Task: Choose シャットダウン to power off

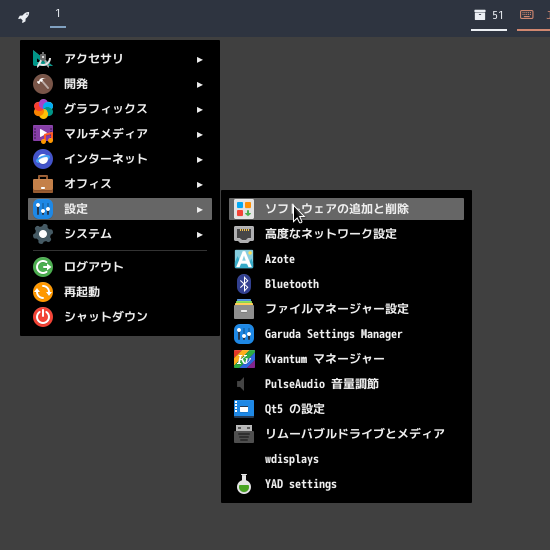Action: point(120,317)
